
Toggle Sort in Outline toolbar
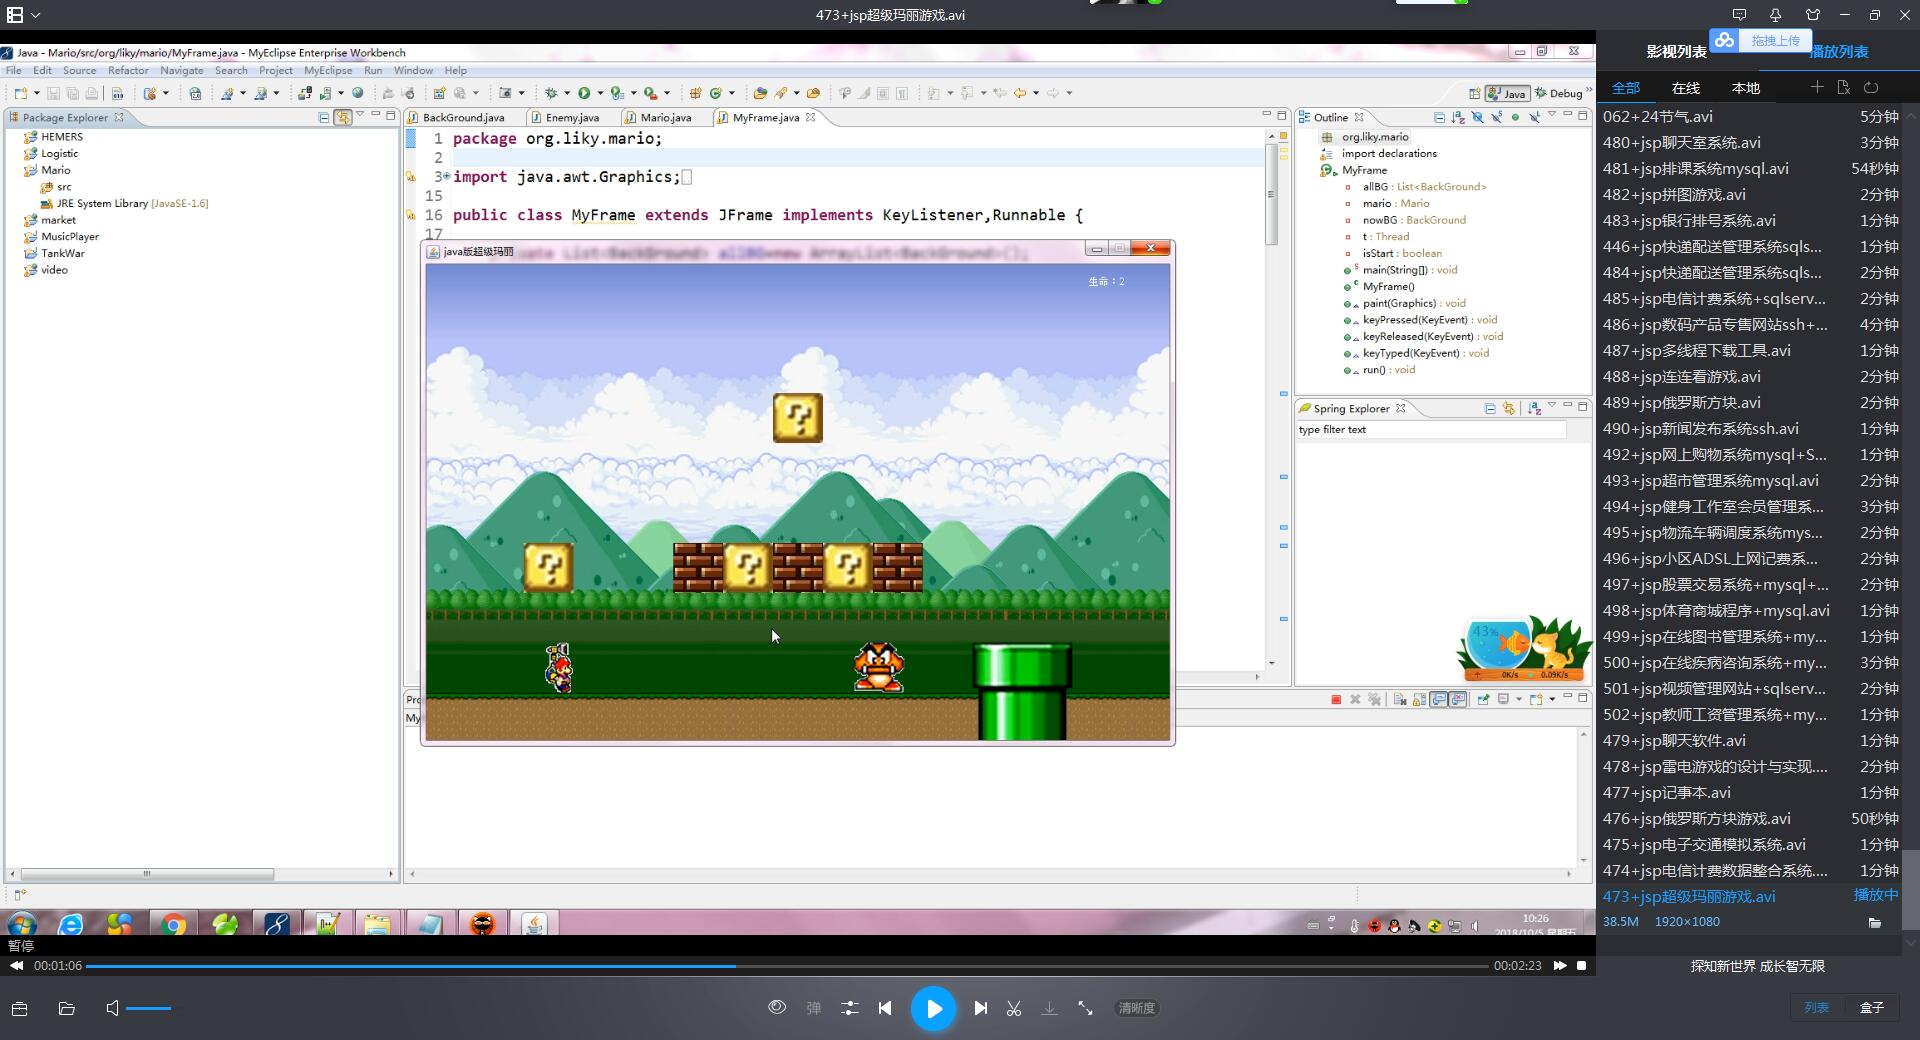(1458, 117)
